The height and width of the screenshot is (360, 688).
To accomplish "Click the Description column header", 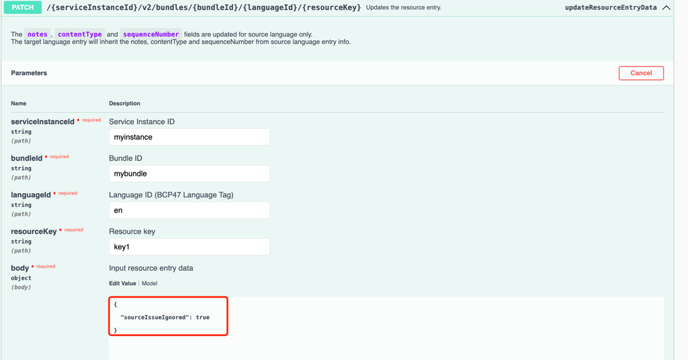I will (x=125, y=103).
